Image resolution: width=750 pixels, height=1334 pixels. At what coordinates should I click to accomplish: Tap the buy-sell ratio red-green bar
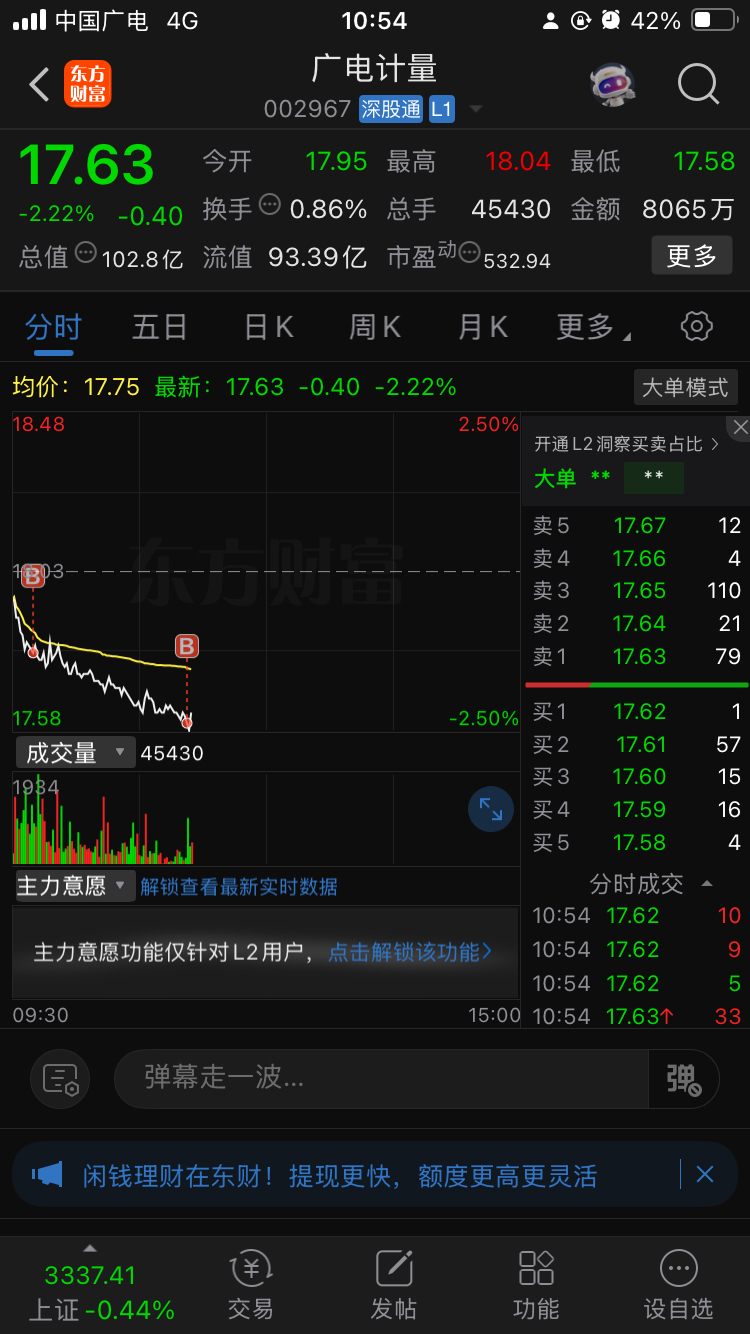tap(636, 685)
